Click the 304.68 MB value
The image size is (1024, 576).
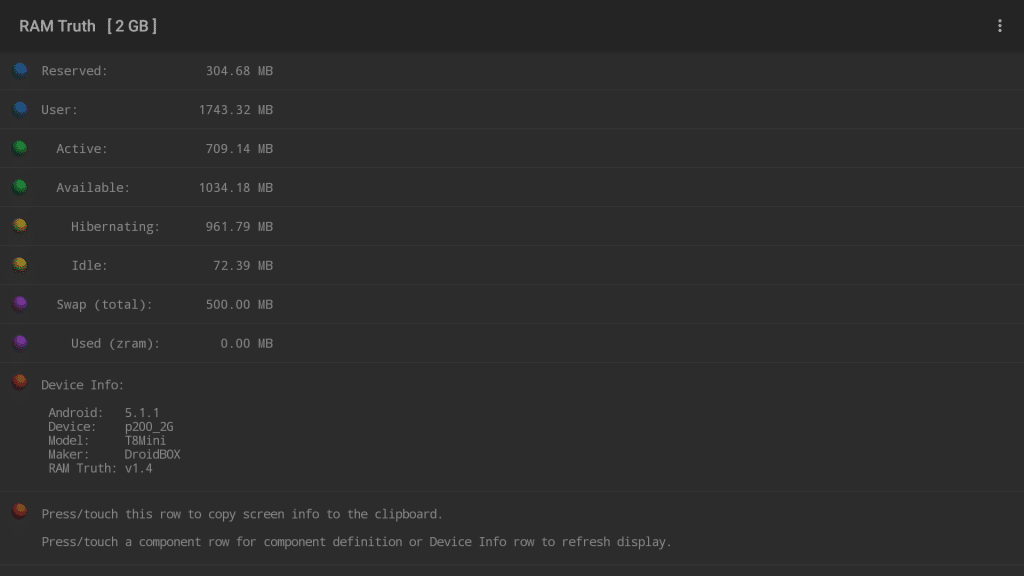pyautogui.click(x=239, y=71)
